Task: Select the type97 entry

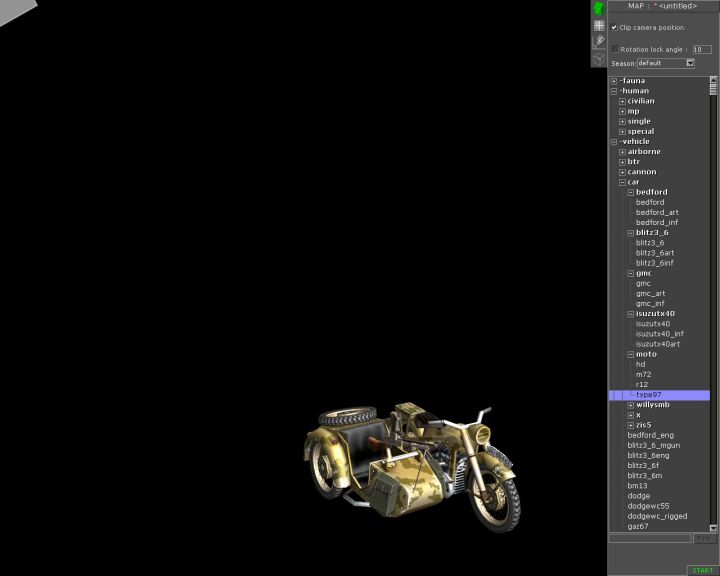Action: coord(649,395)
